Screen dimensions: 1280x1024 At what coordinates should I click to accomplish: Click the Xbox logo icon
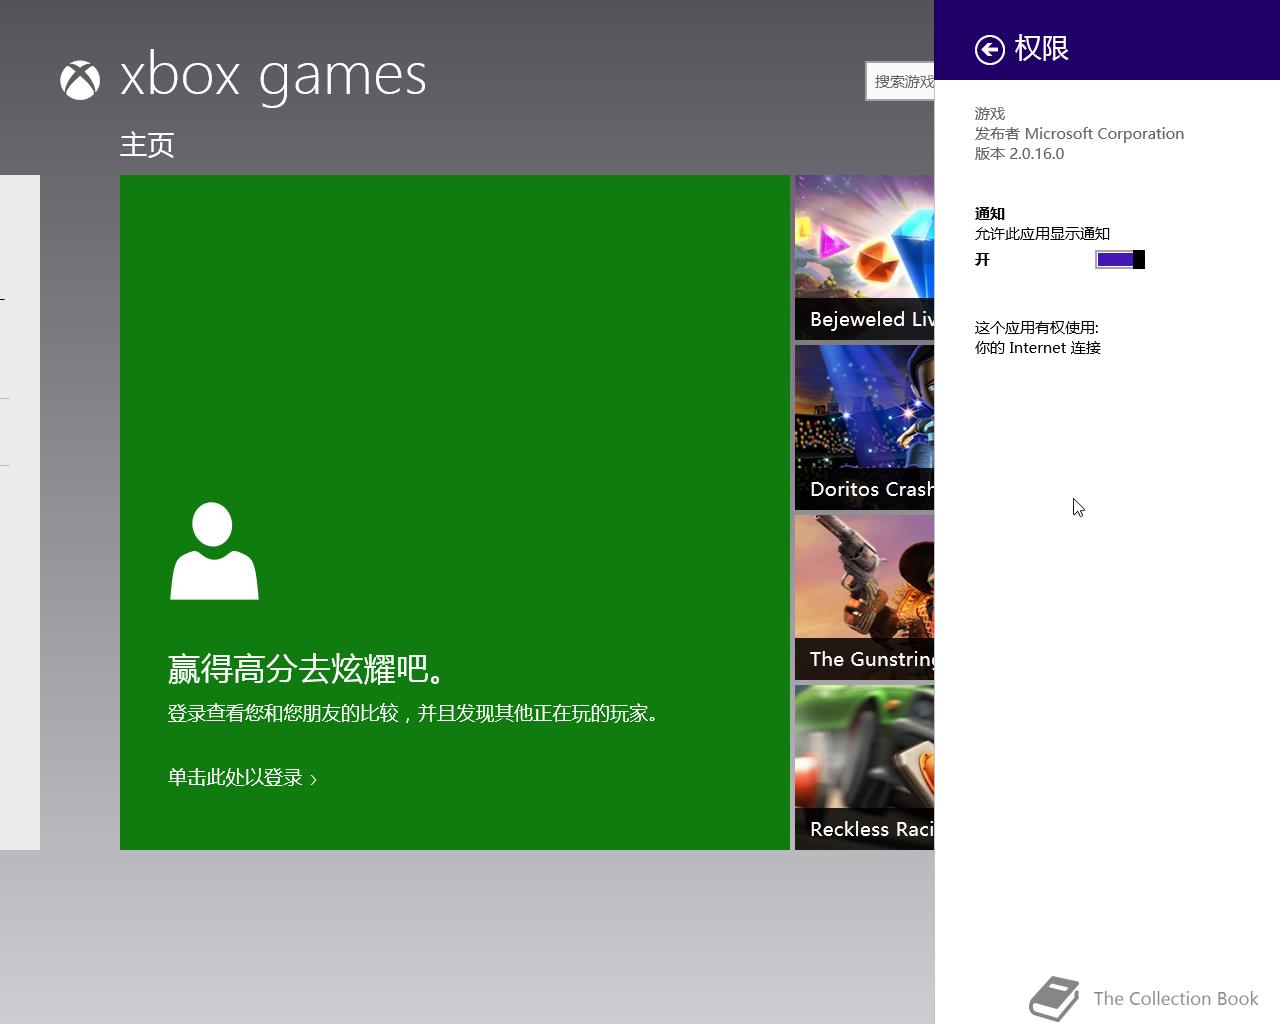coord(80,80)
